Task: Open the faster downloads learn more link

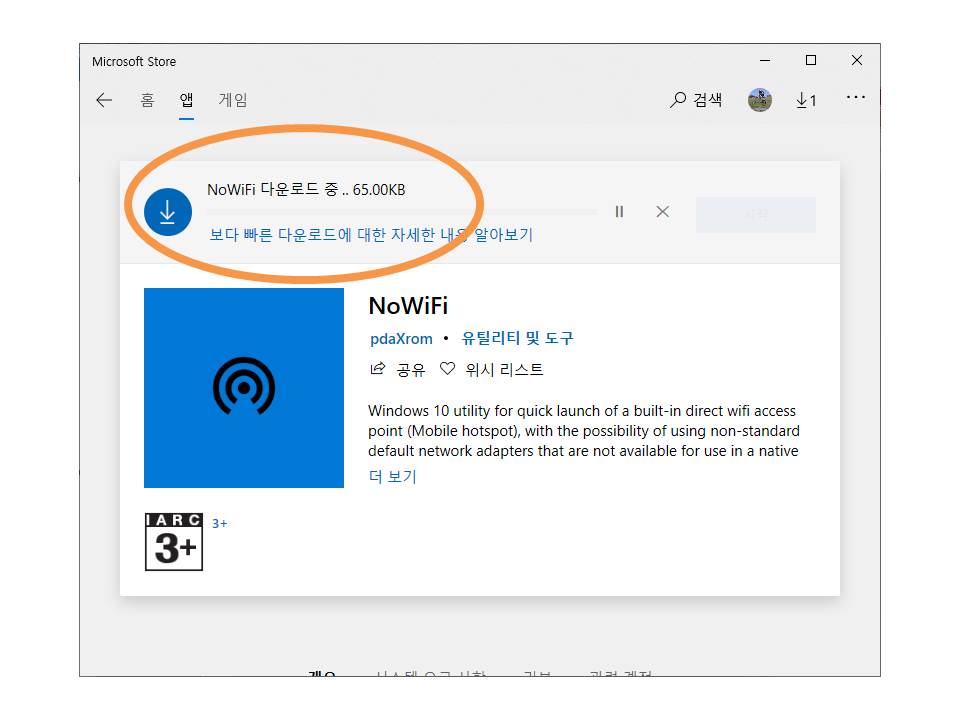Action: [x=371, y=234]
